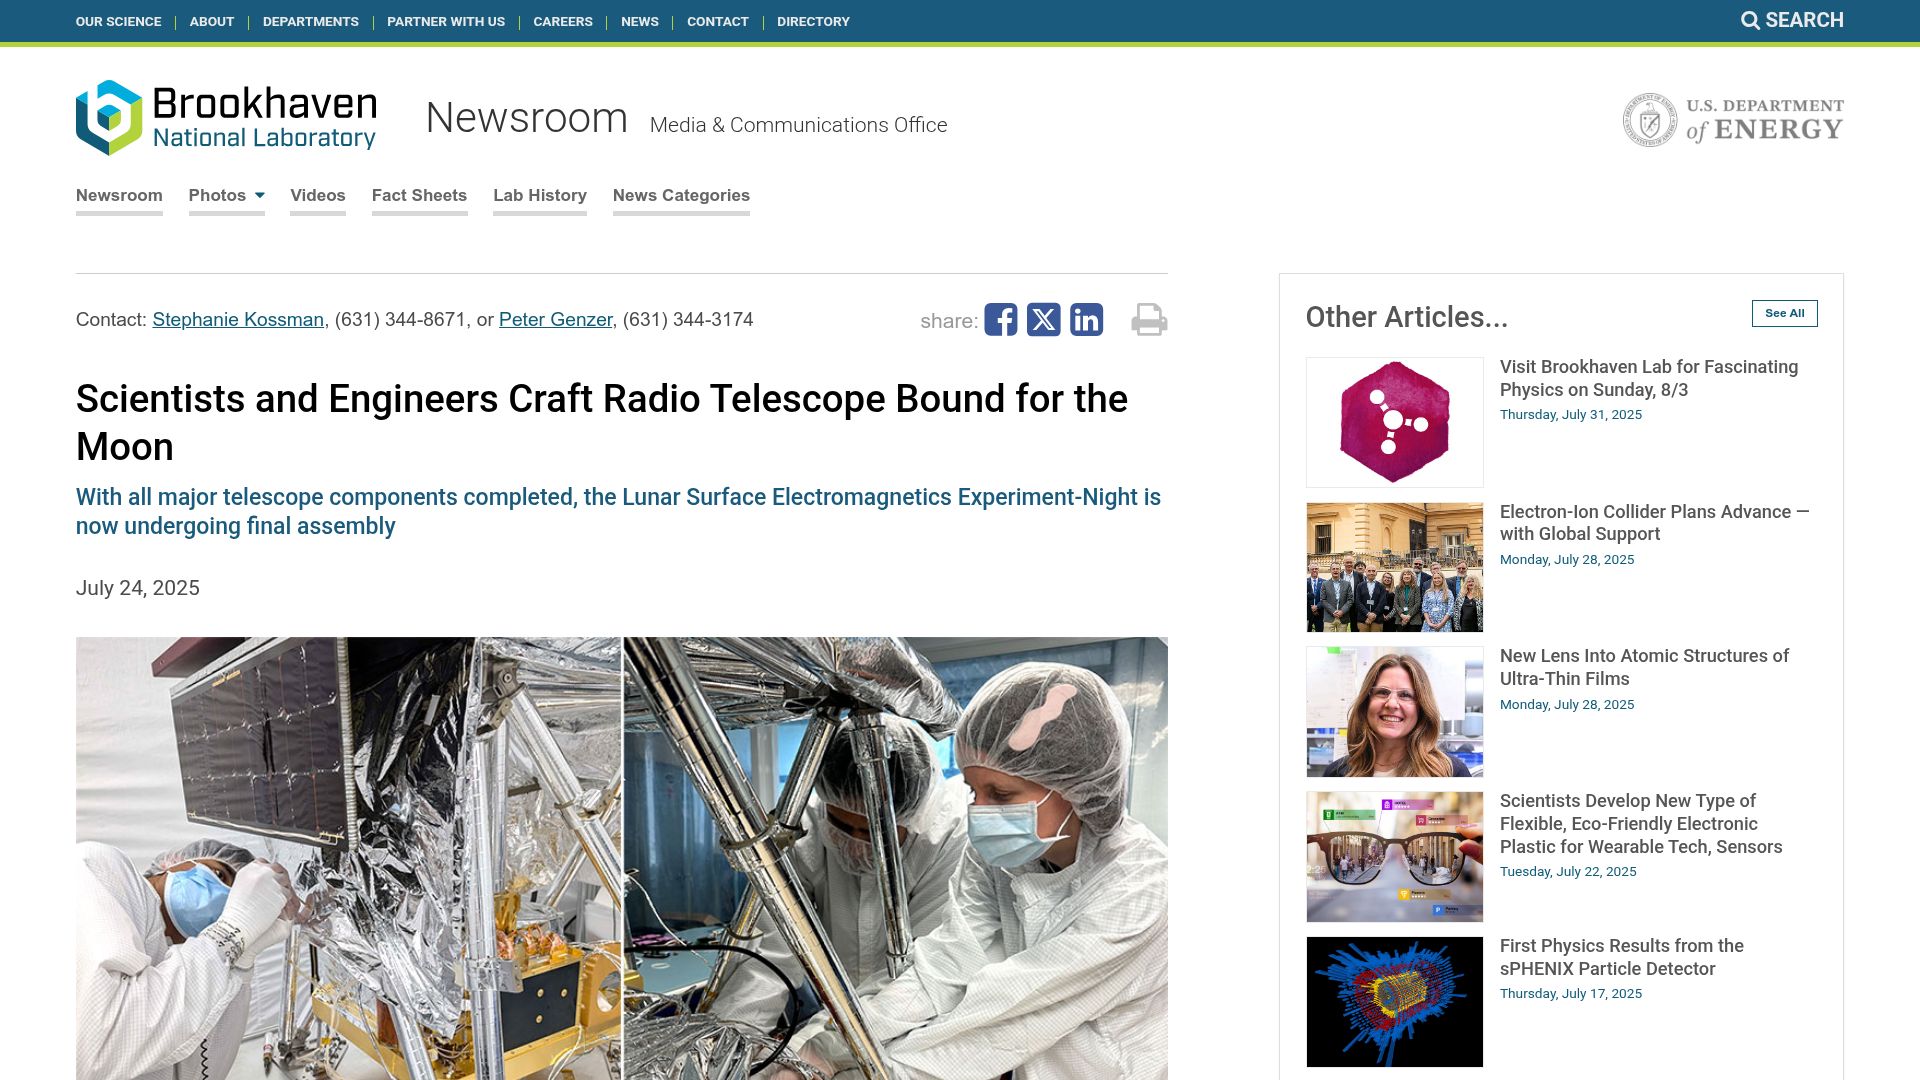Open About in top navigation

point(212,21)
